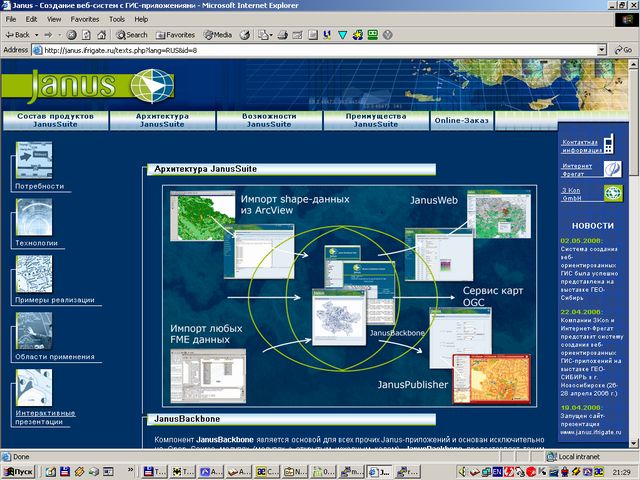Open the Интернет Фрегат link
This screenshot has width=640, height=480.
(577, 170)
